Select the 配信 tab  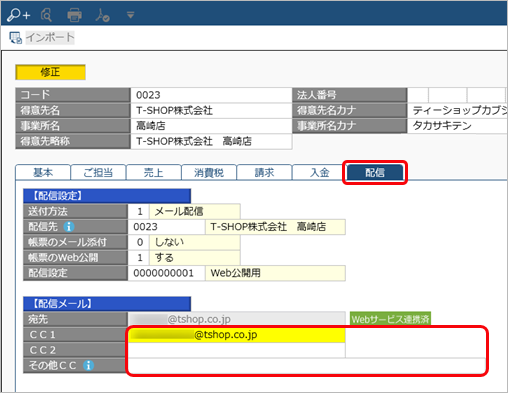coord(375,172)
